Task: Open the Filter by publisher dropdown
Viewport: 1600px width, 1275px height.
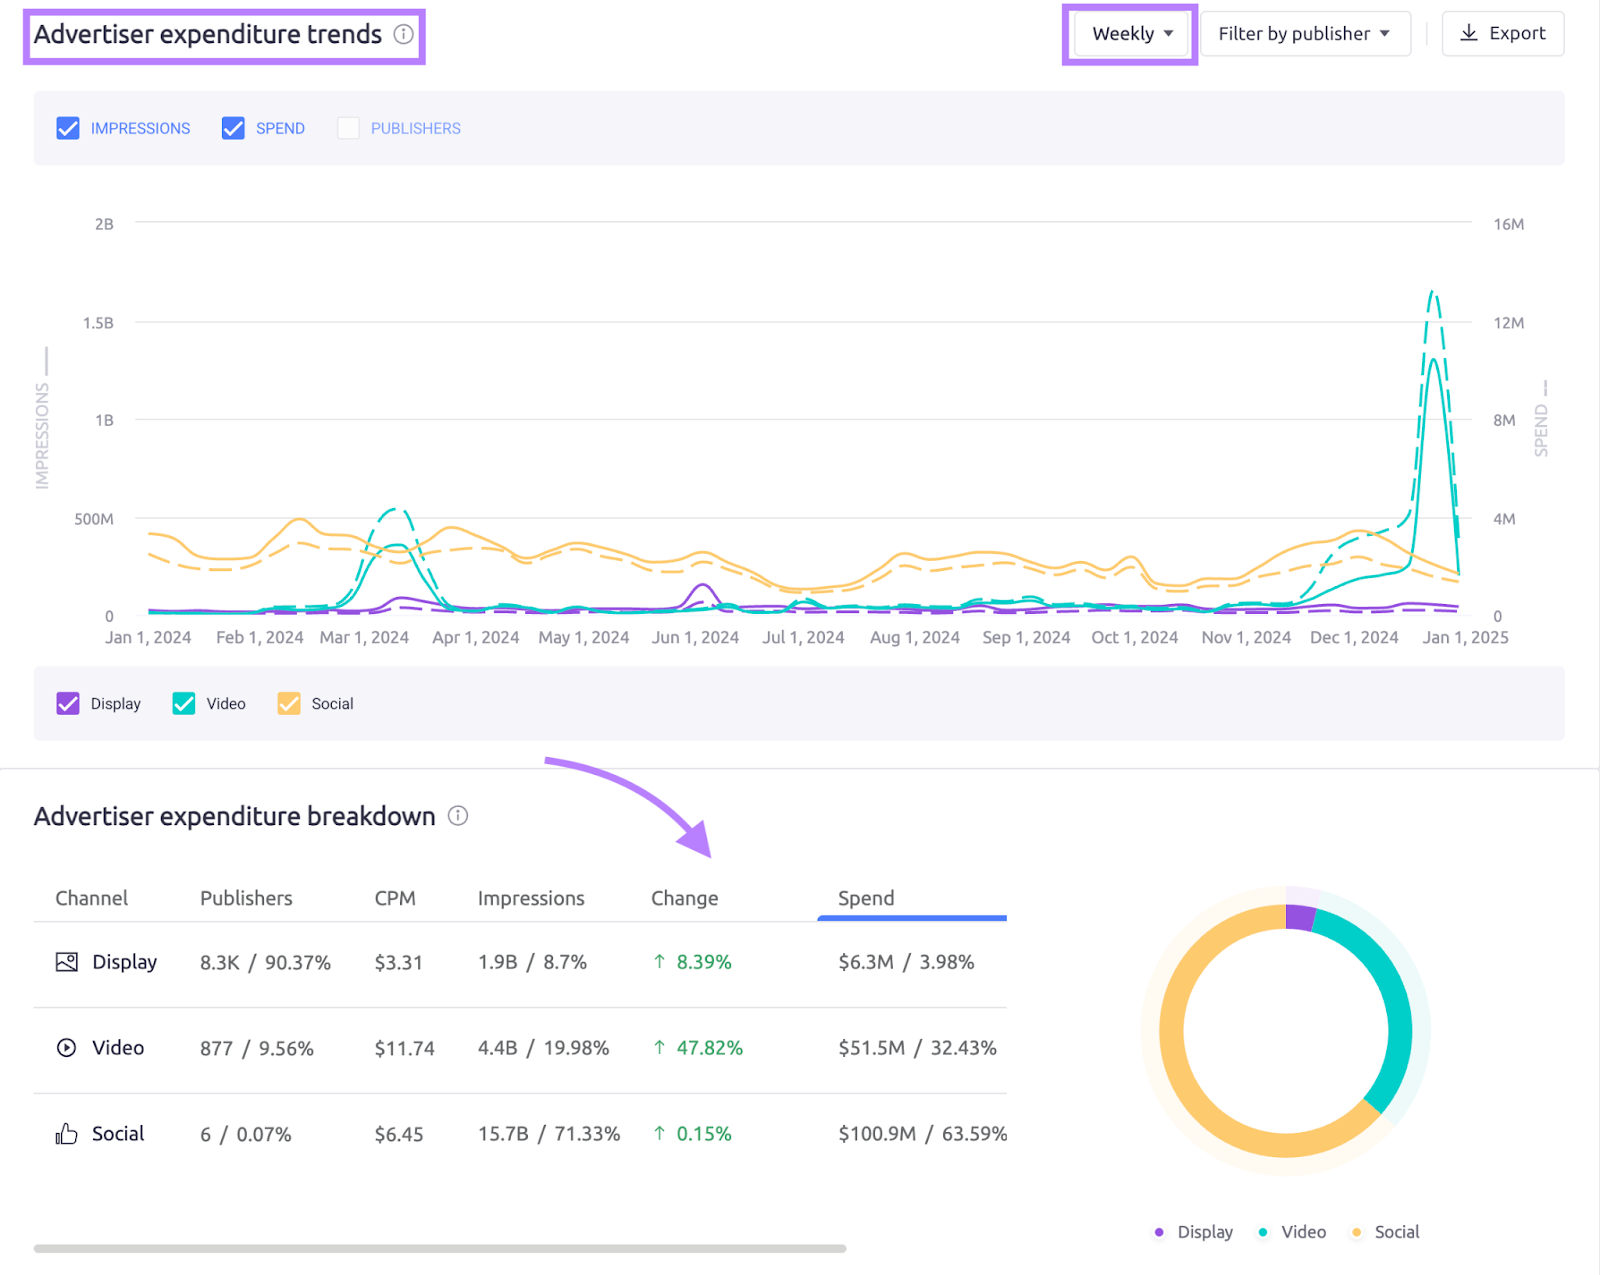Action: (x=1305, y=34)
